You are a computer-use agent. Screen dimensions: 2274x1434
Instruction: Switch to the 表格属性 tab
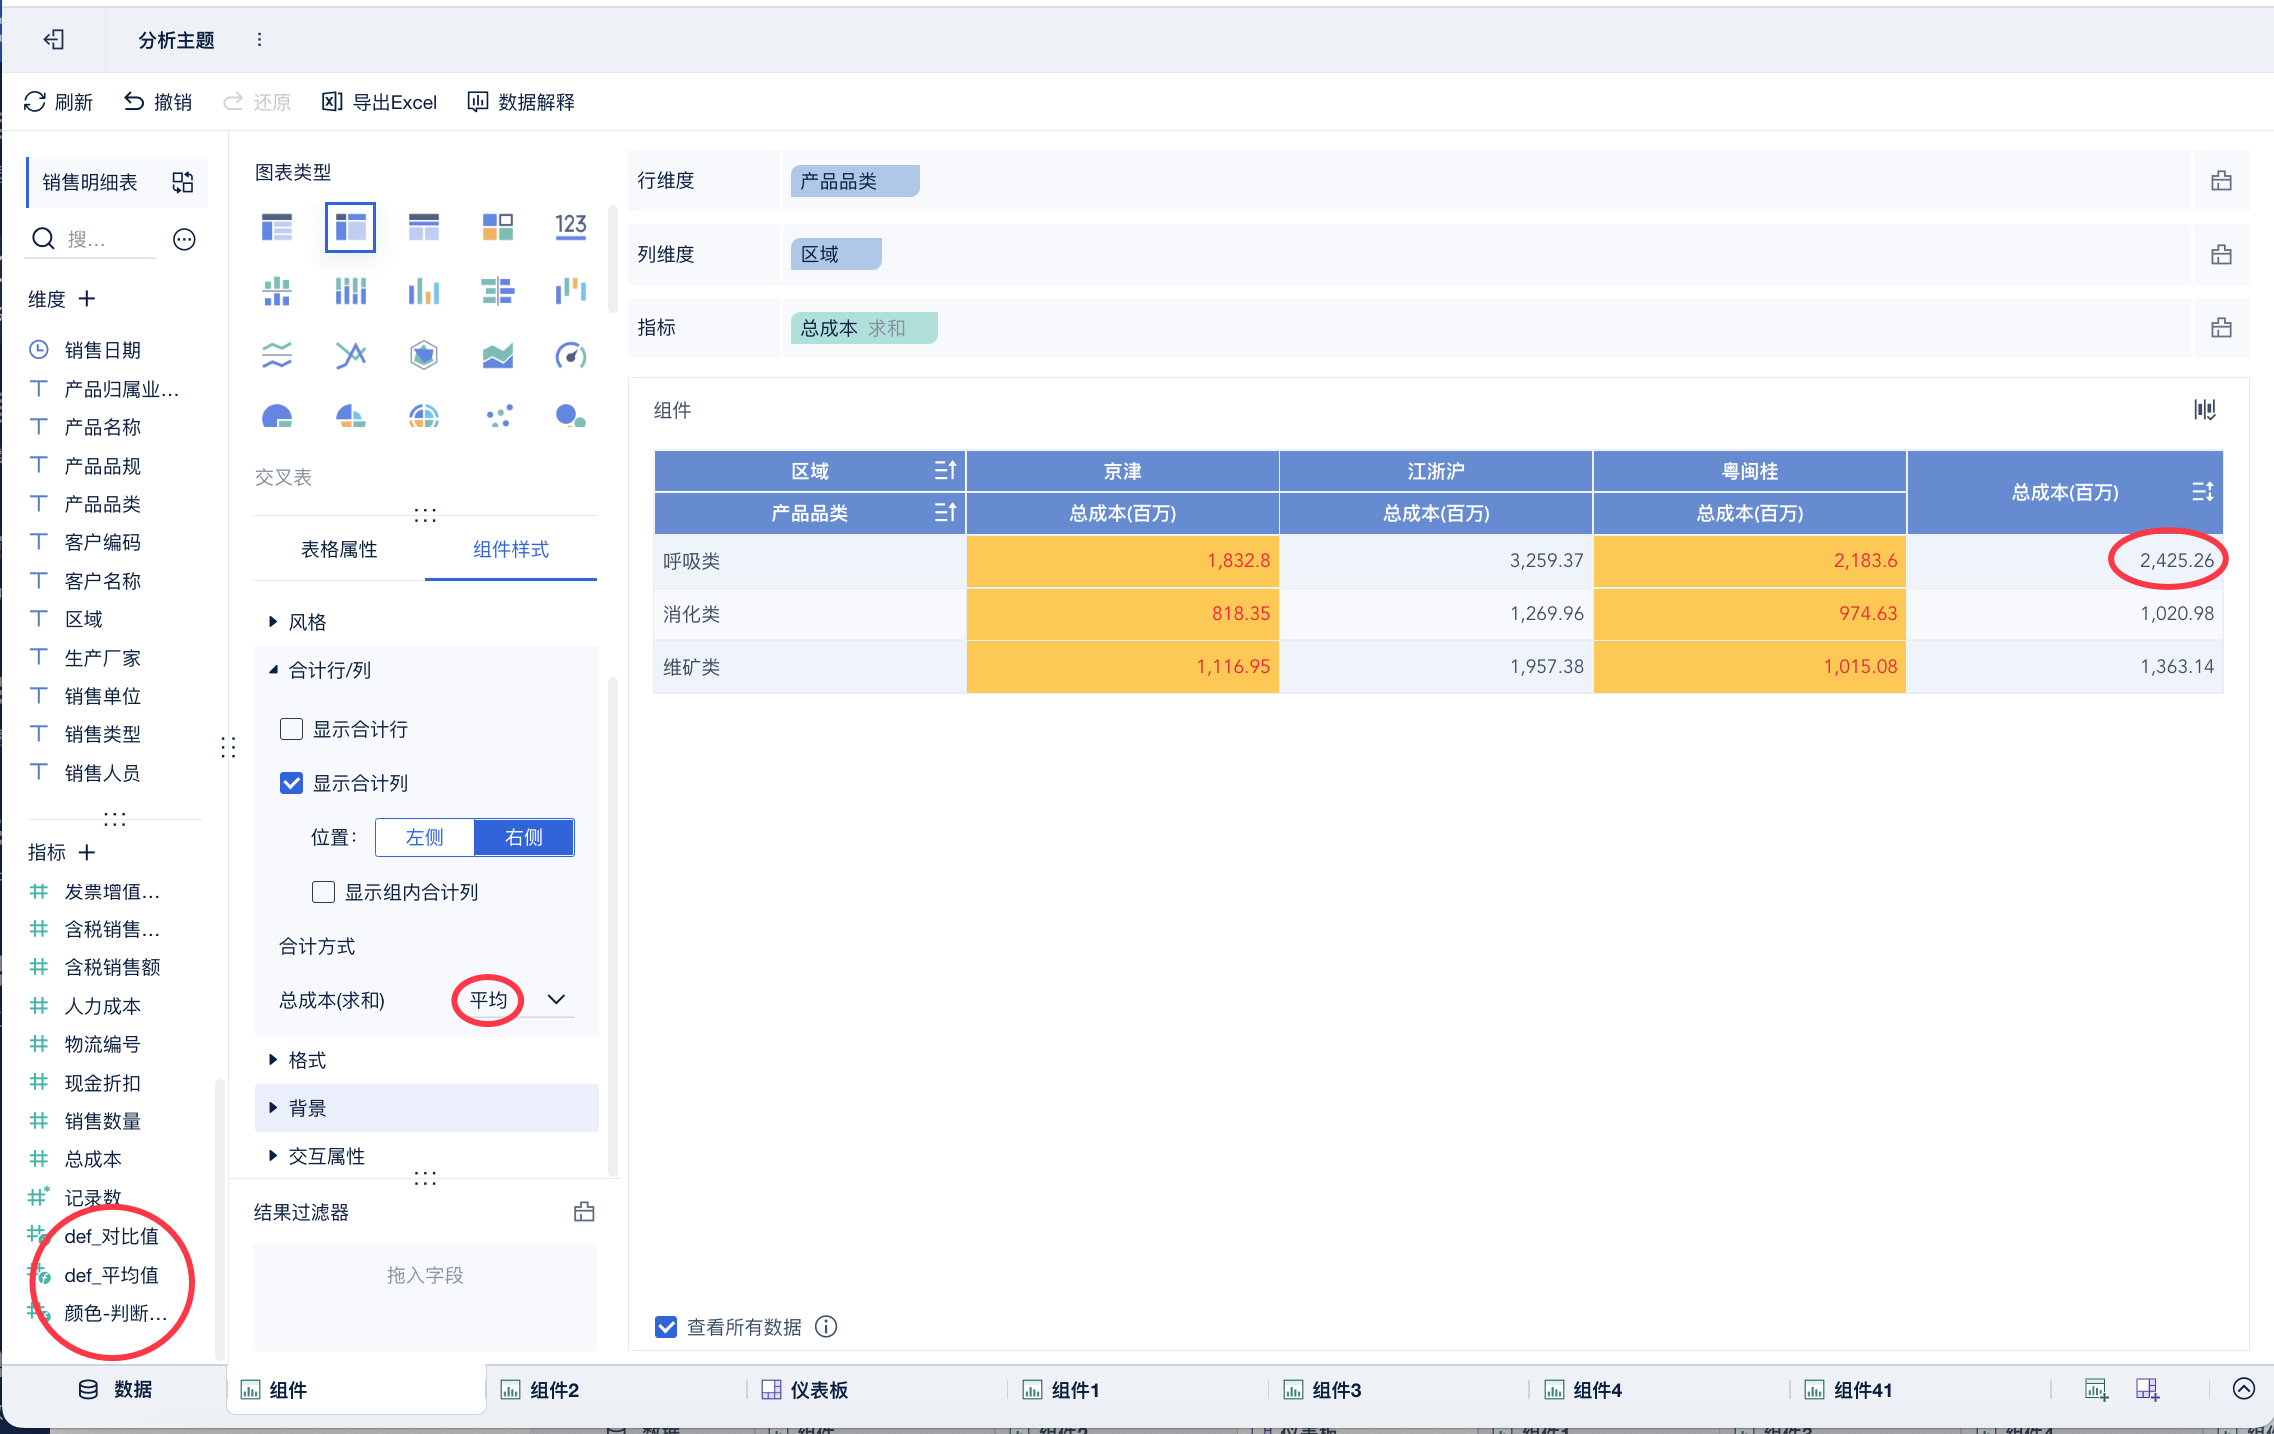point(339,550)
